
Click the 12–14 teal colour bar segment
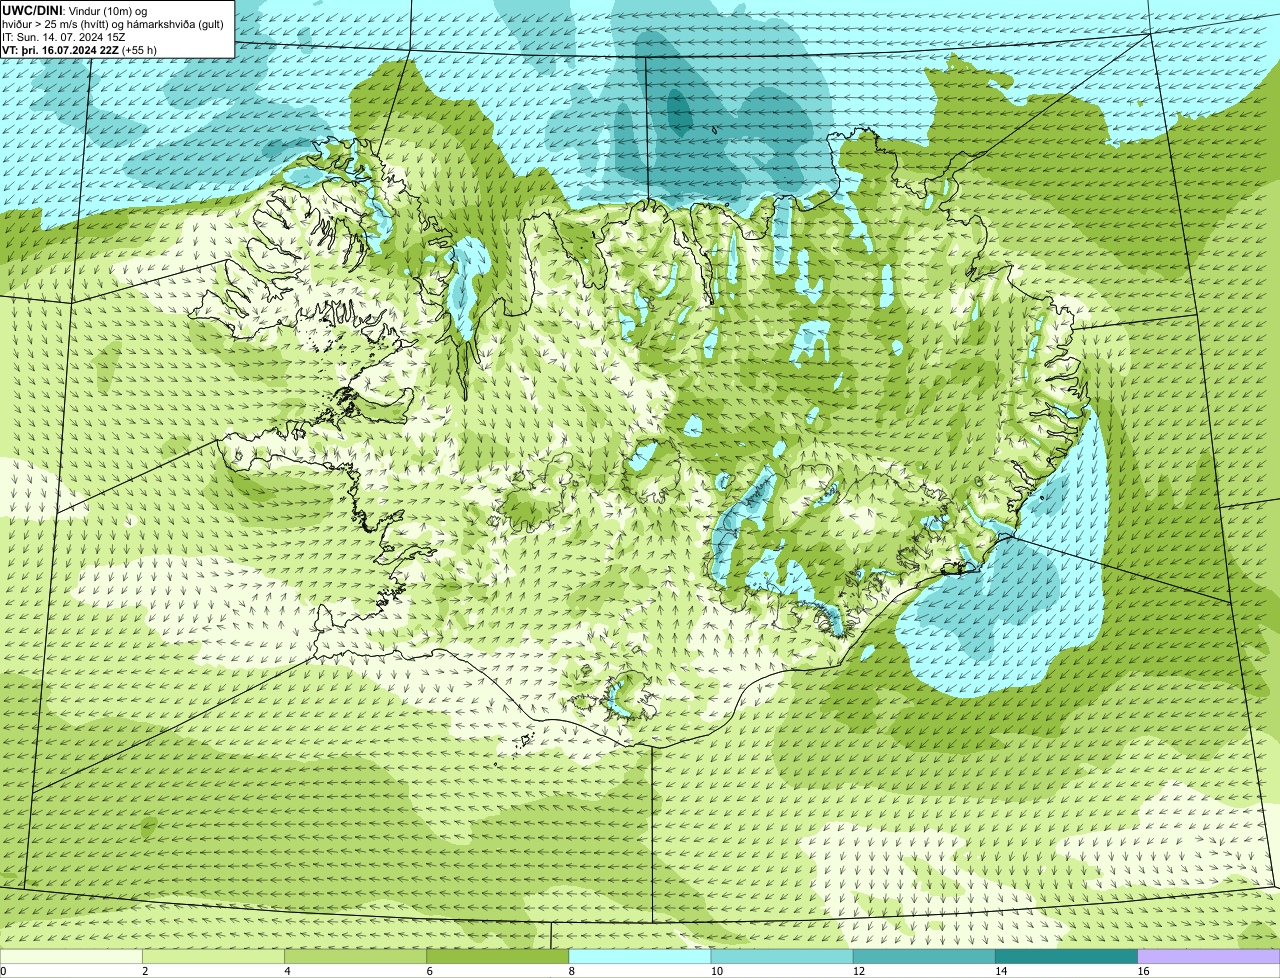point(924,956)
